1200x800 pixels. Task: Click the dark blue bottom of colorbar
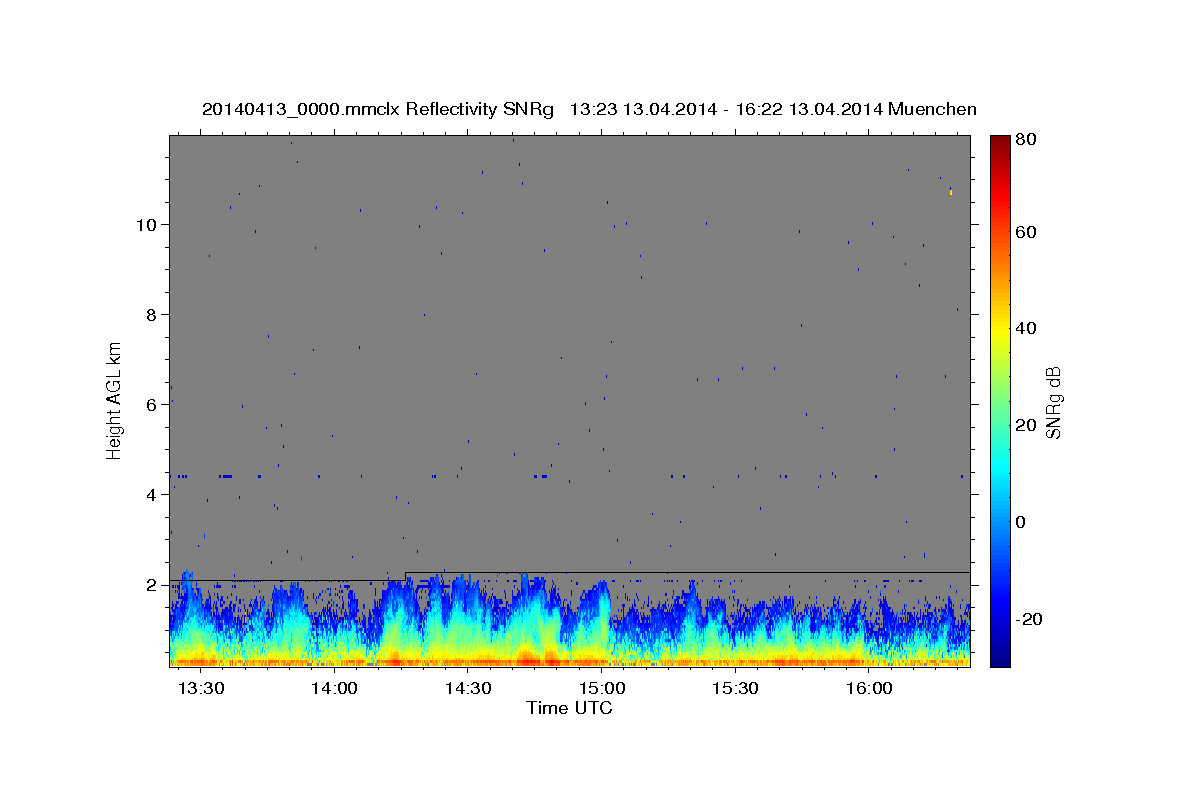point(1000,659)
